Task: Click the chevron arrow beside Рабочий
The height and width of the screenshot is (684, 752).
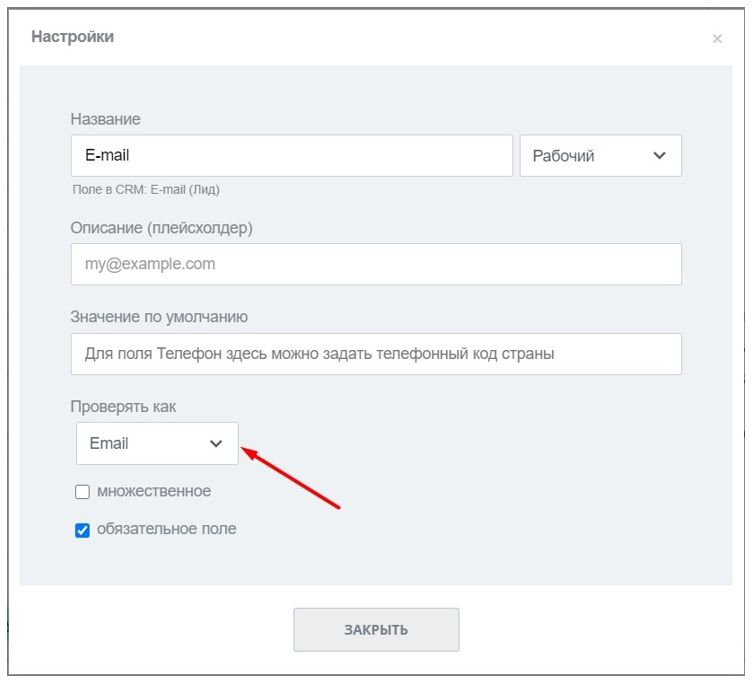Action: point(659,156)
